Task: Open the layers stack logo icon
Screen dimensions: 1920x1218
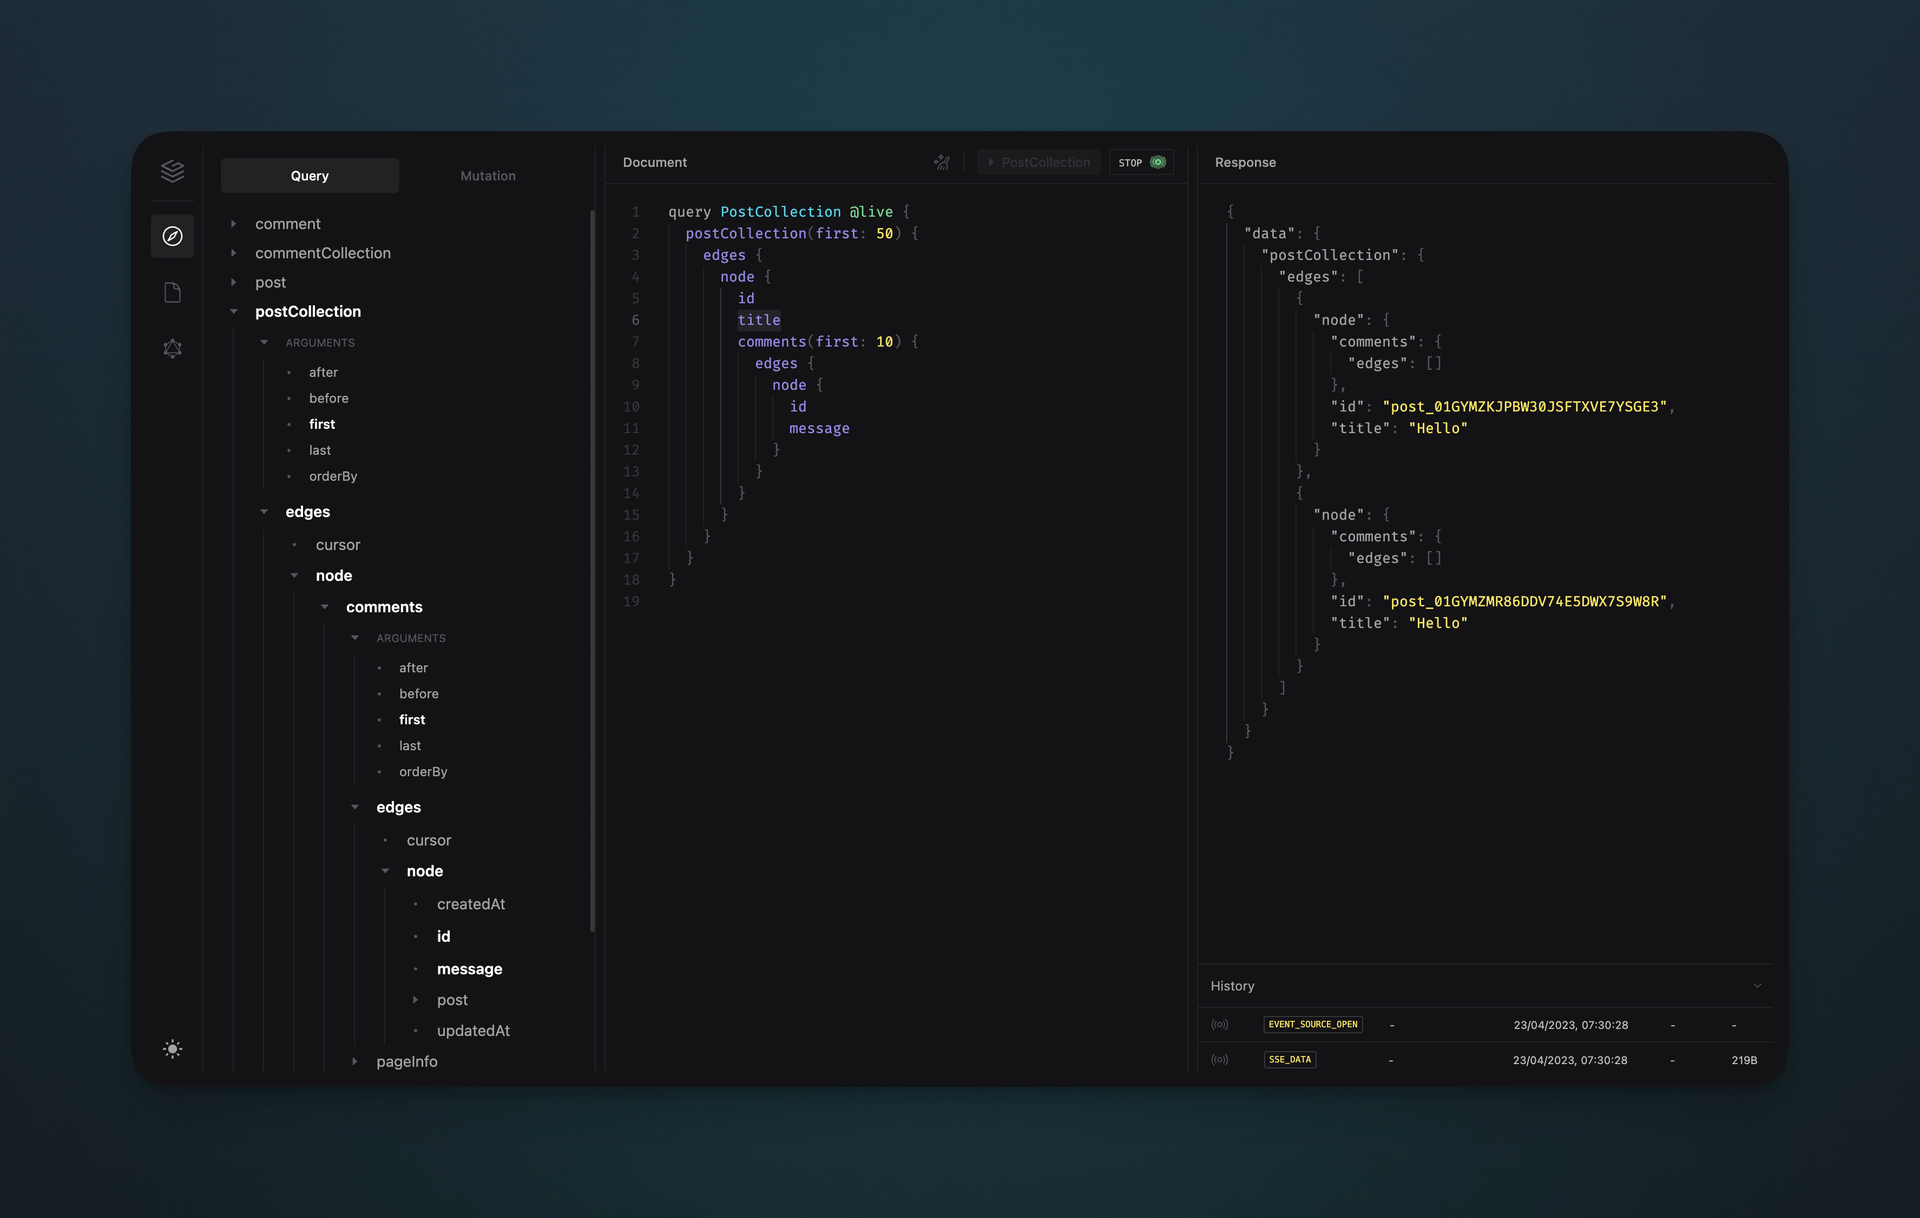Action: pyautogui.click(x=172, y=171)
